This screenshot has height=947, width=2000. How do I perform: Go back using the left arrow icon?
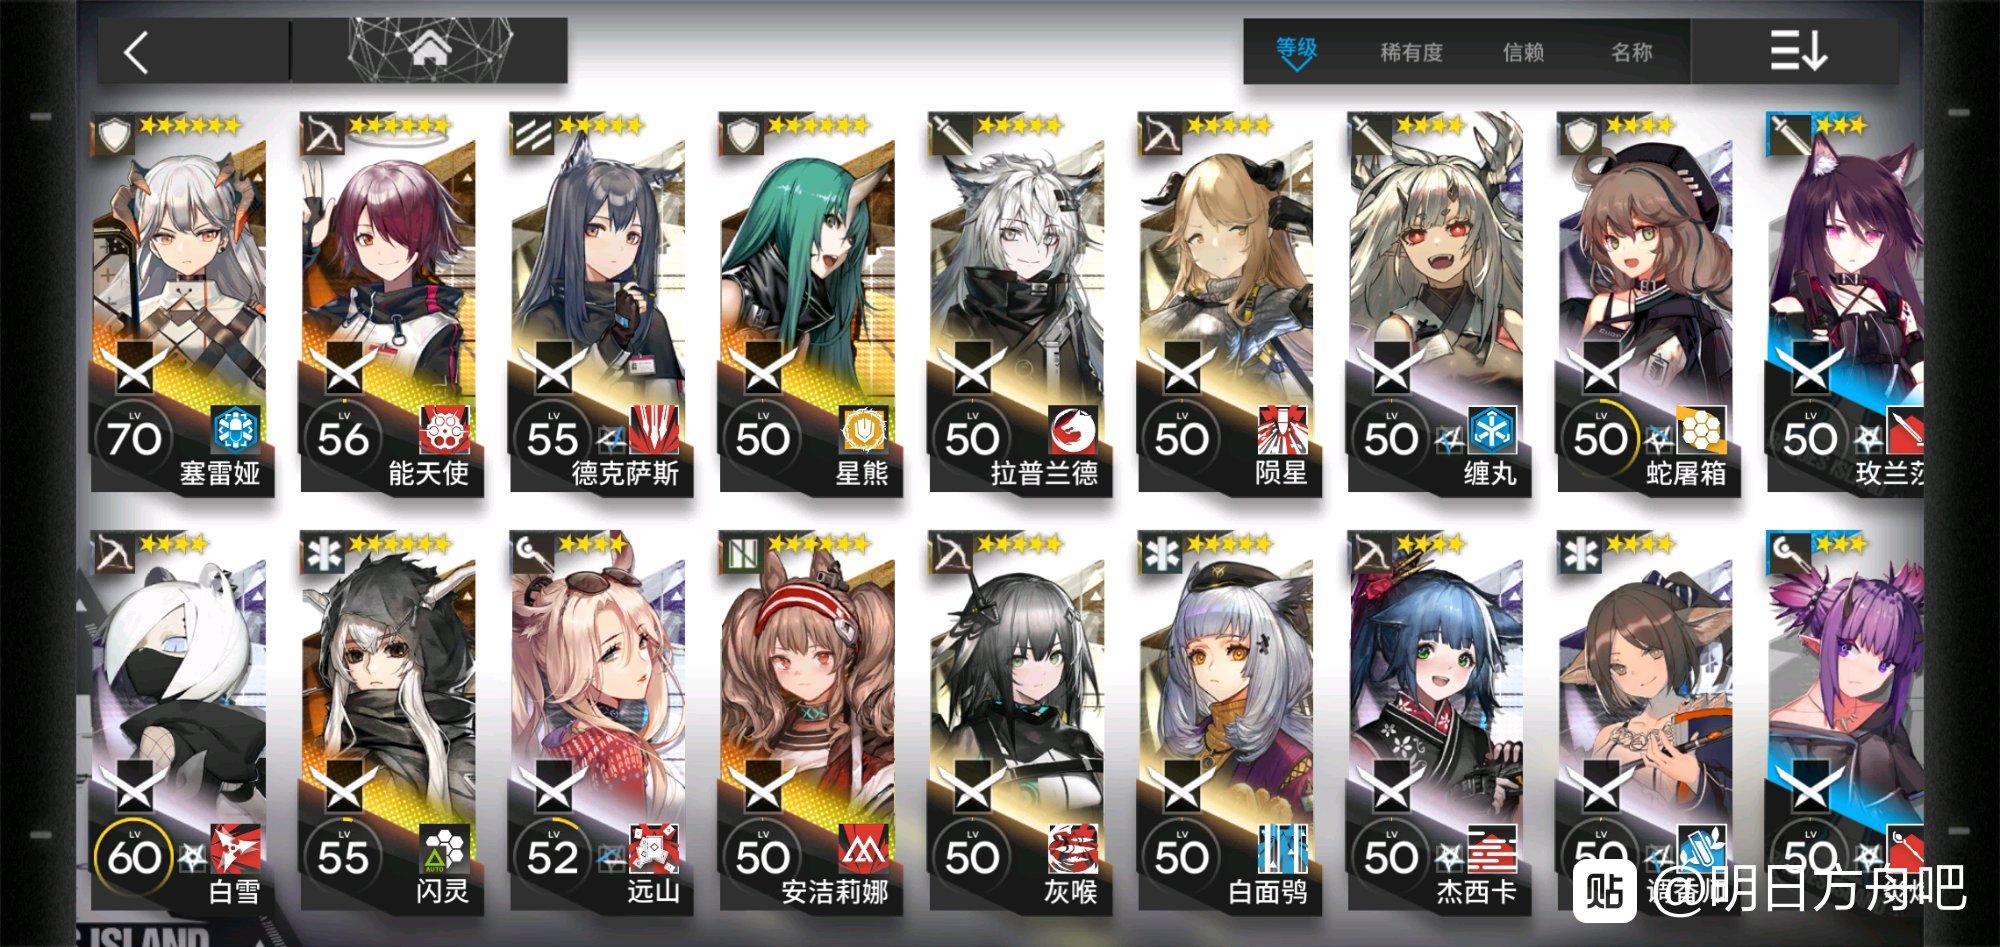click(x=137, y=52)
